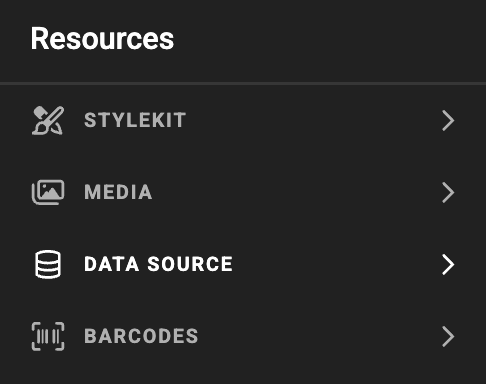Image resolution: width=486 pixels, height=384 pixels.
Task: Click the Resources panel heading
Action: coord(102,39)
